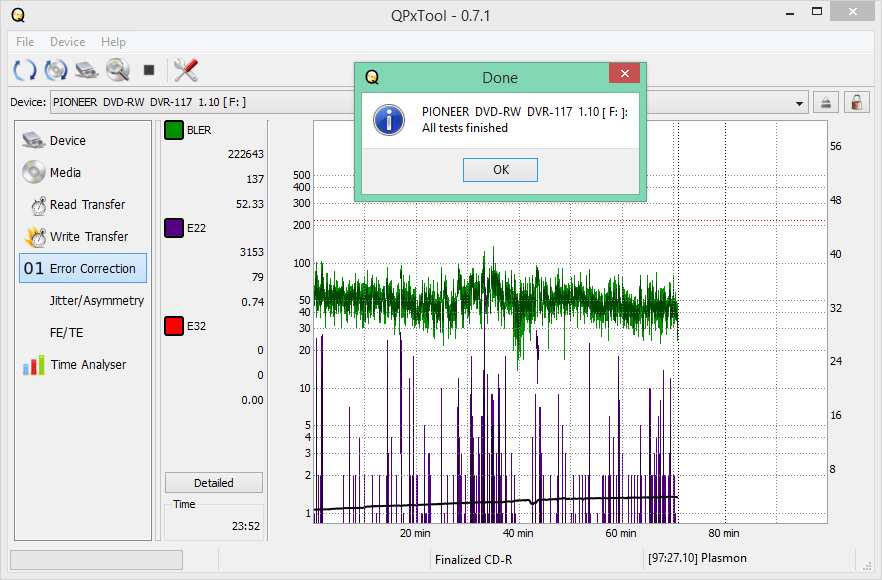Open the Help menu

(x=113, y=42)
